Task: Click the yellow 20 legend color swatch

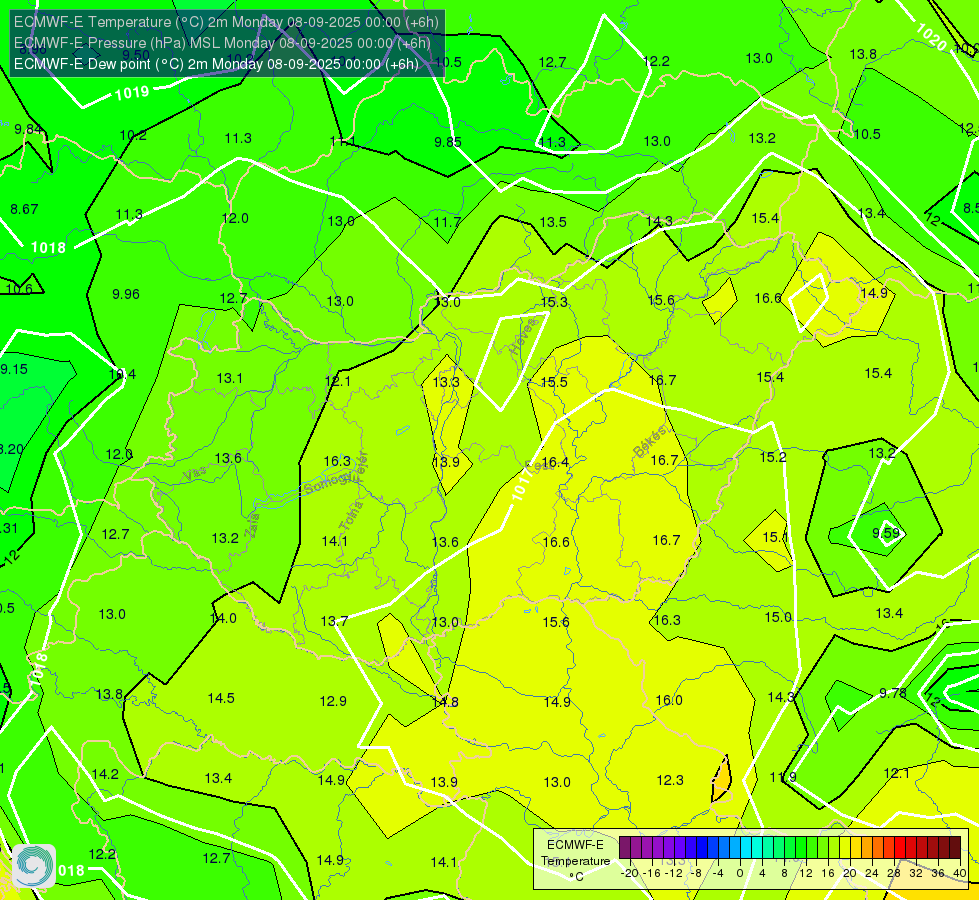Action: 845,848
